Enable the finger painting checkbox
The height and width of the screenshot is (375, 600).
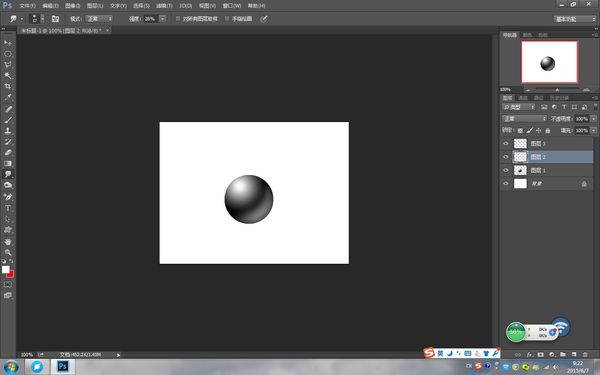click(227, 18)
